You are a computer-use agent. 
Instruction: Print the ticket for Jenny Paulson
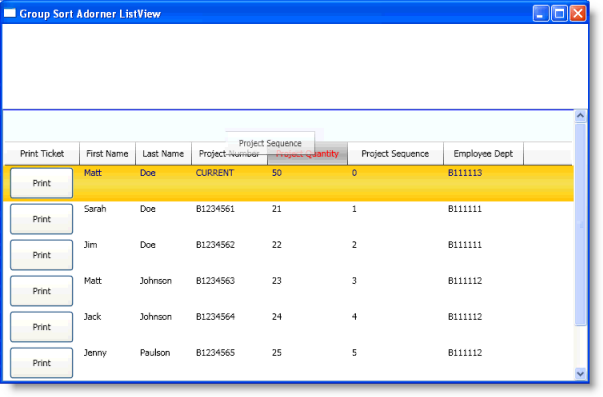point(42,363)
